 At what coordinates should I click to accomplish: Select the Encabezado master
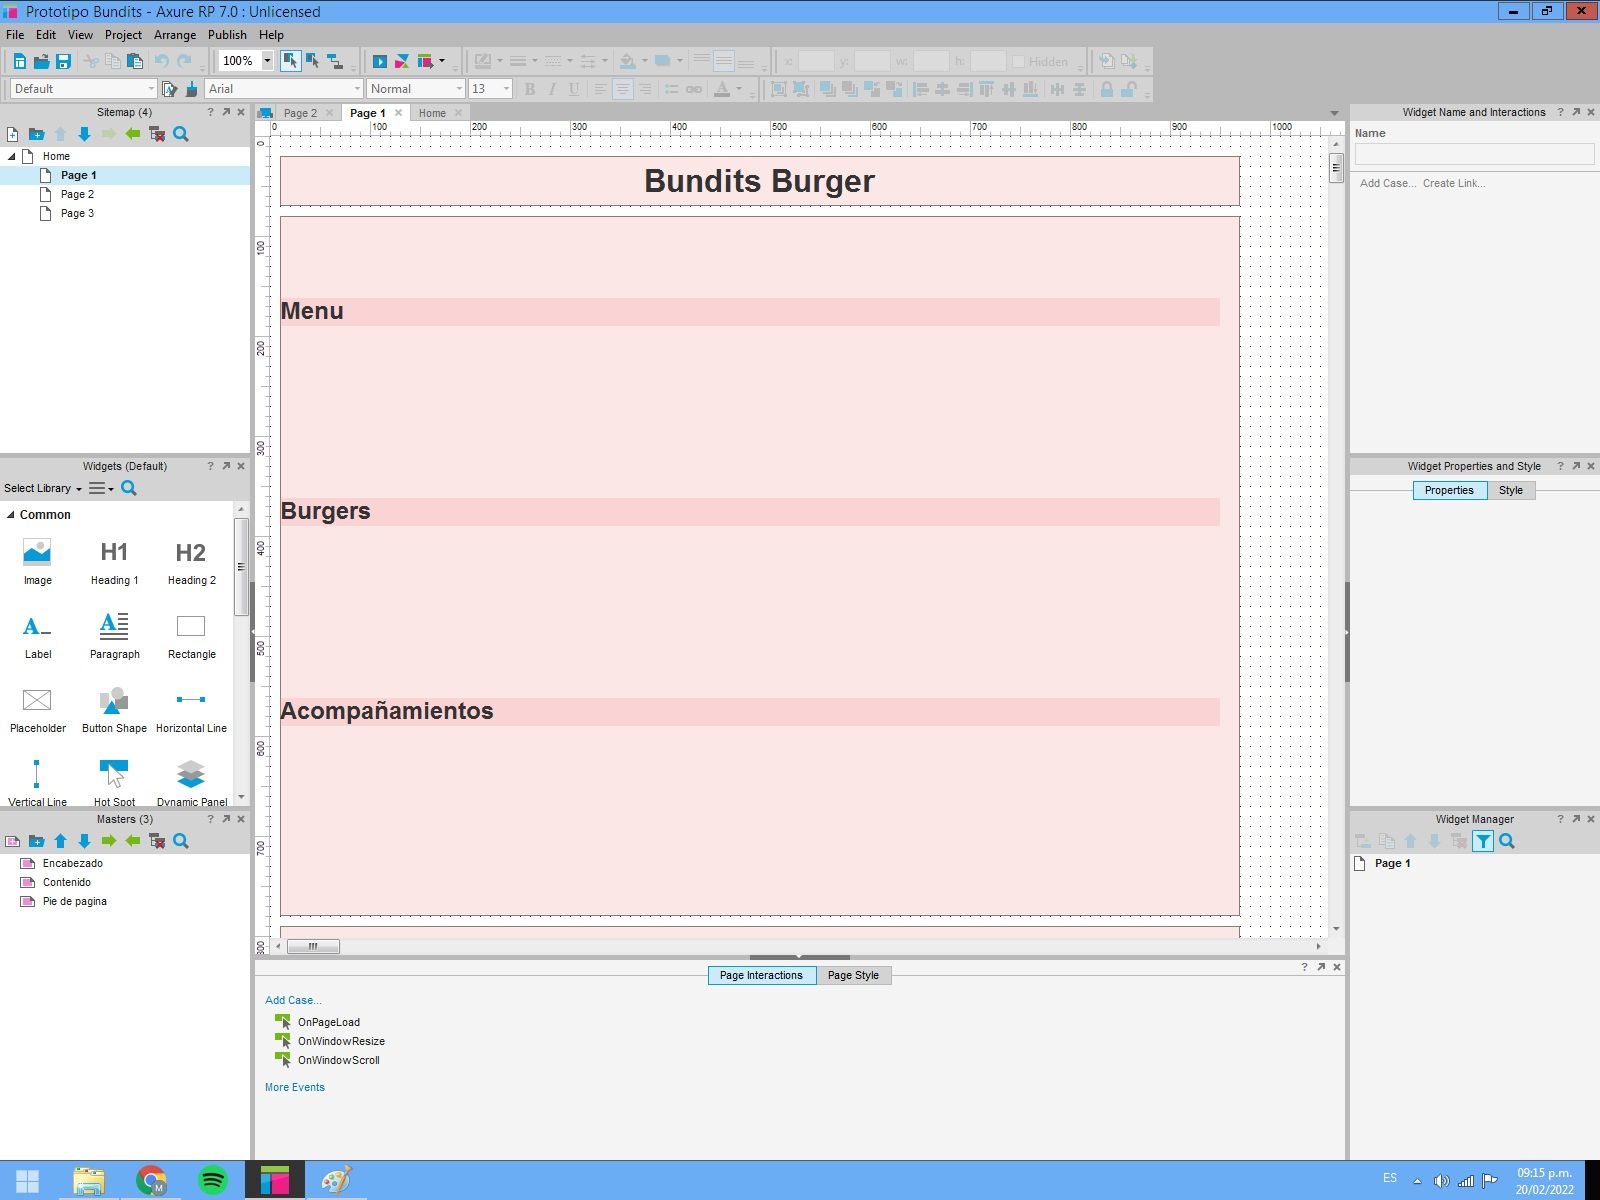(x=73, y=863)
